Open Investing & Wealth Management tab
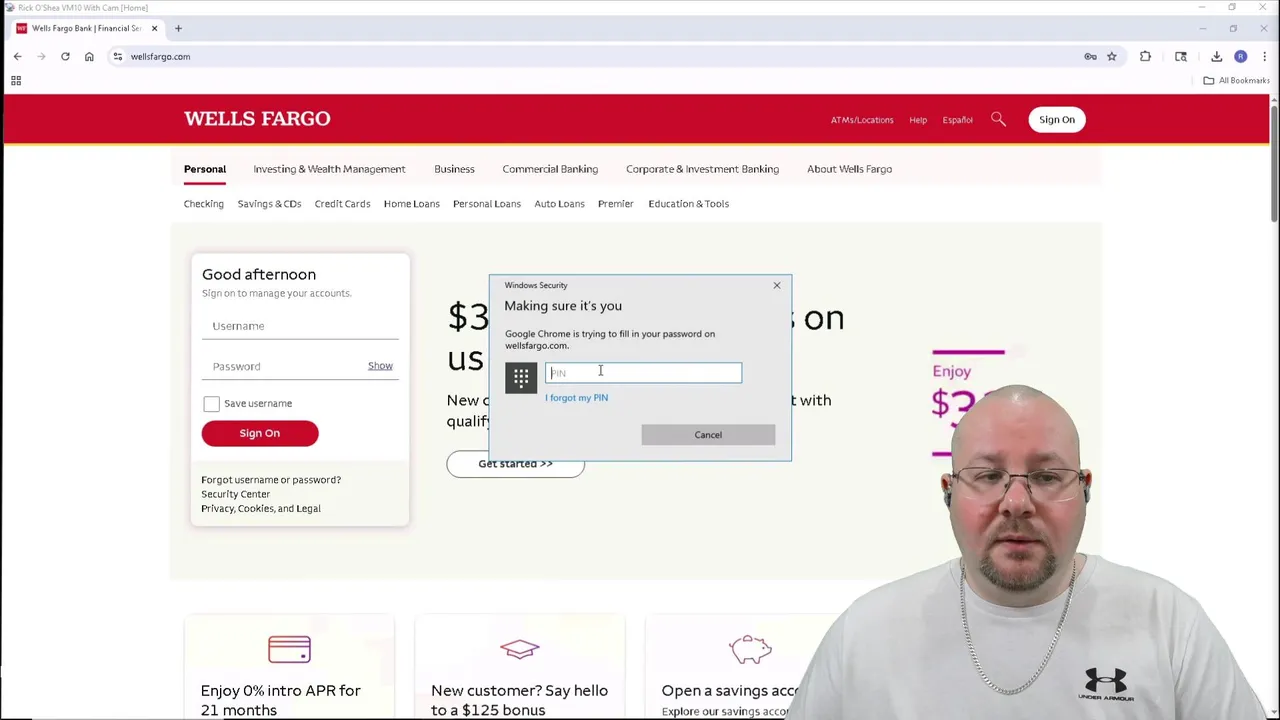 pyautogui.click(x=329, y=169)
